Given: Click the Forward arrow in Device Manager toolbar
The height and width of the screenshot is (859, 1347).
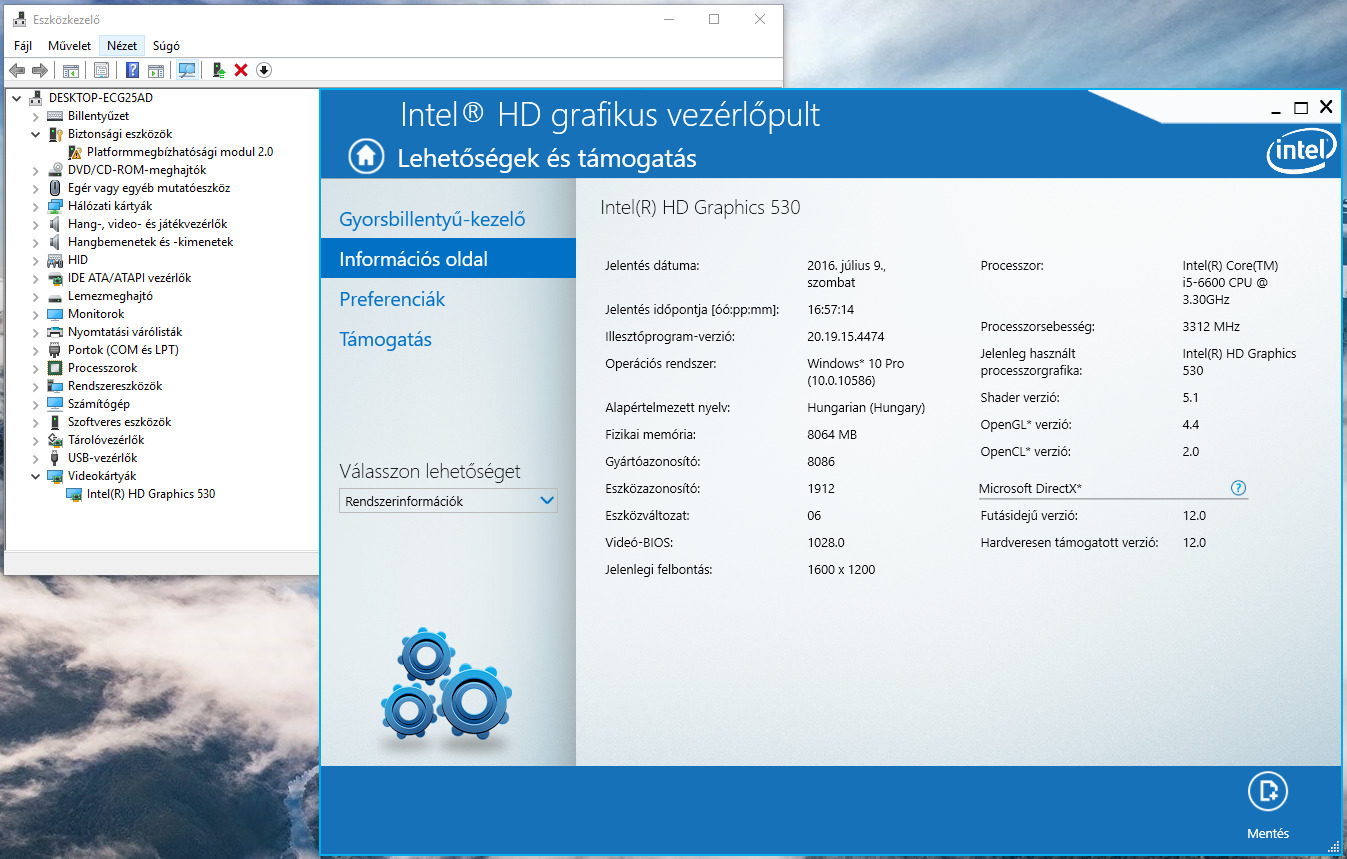Looking at the screenshot, I should pyautogui.click(x=40, y=70).
